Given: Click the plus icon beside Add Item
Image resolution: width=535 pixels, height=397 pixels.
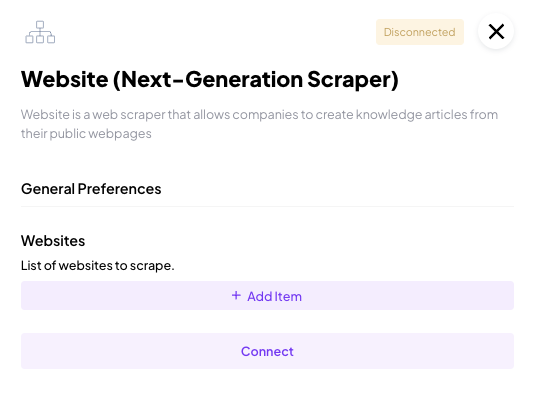Looking at the screenshot, I should (236, 295).
